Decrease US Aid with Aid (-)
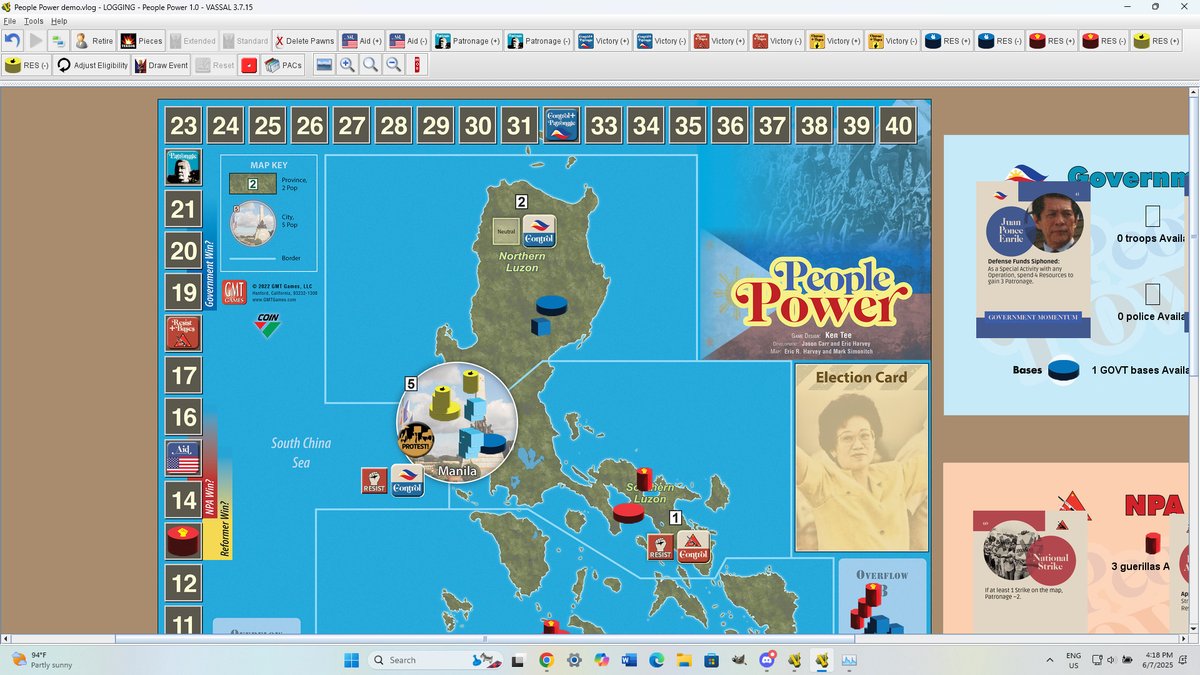This screenshot has height=675, width=1200. click(408, 41)
